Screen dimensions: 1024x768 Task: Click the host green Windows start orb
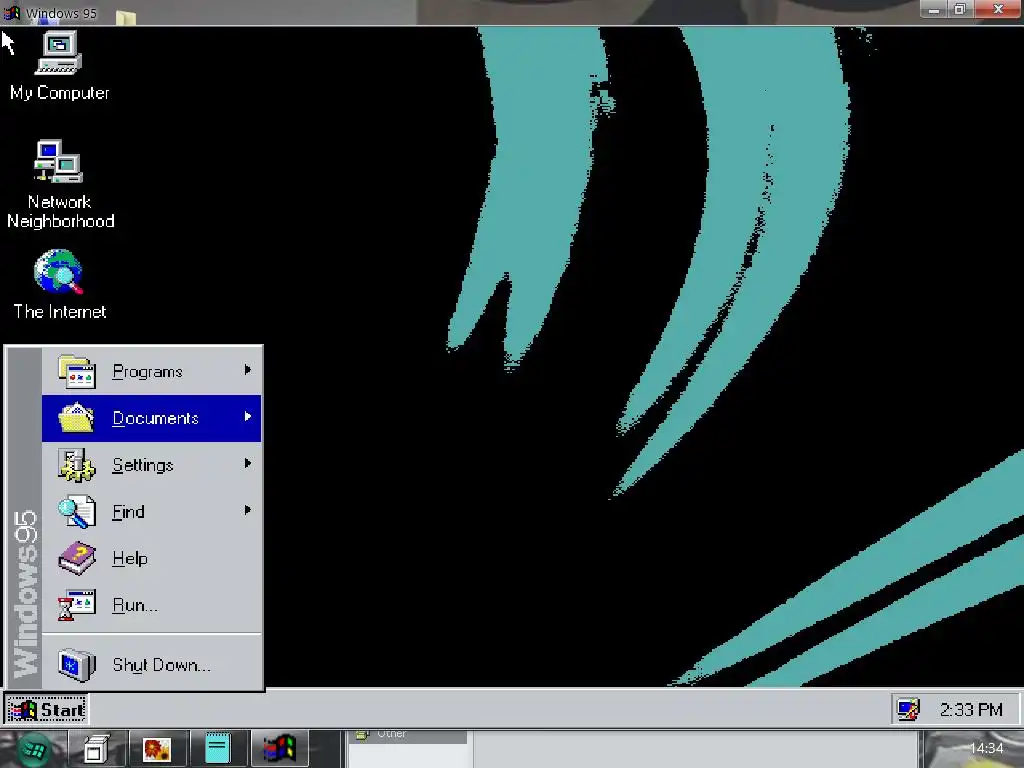click(x=33, y=750)
